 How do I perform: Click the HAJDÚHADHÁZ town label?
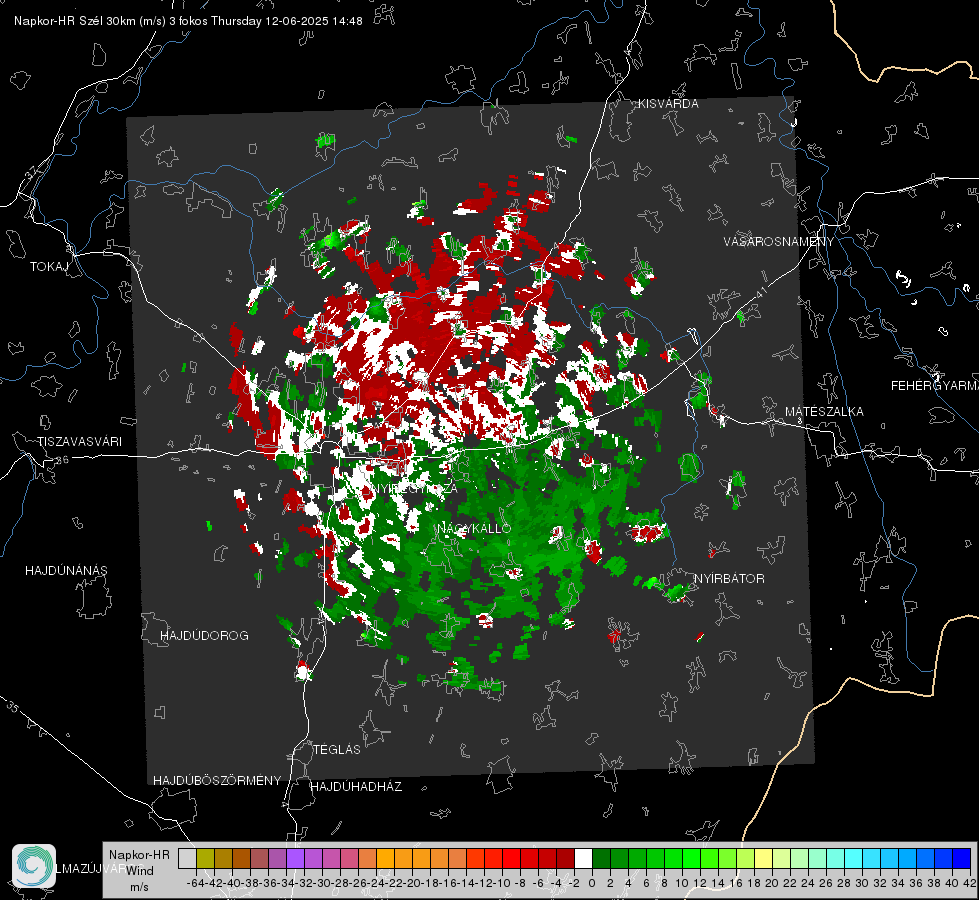pos(356,786)
